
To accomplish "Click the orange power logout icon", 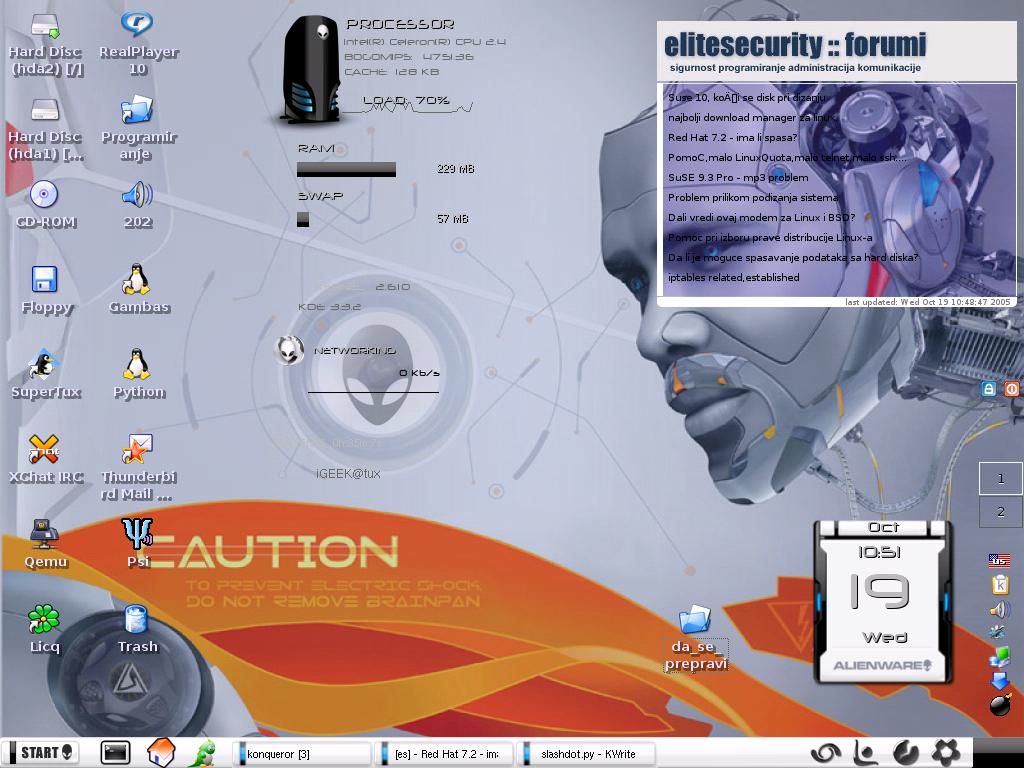I will (x=1011, y=389).
